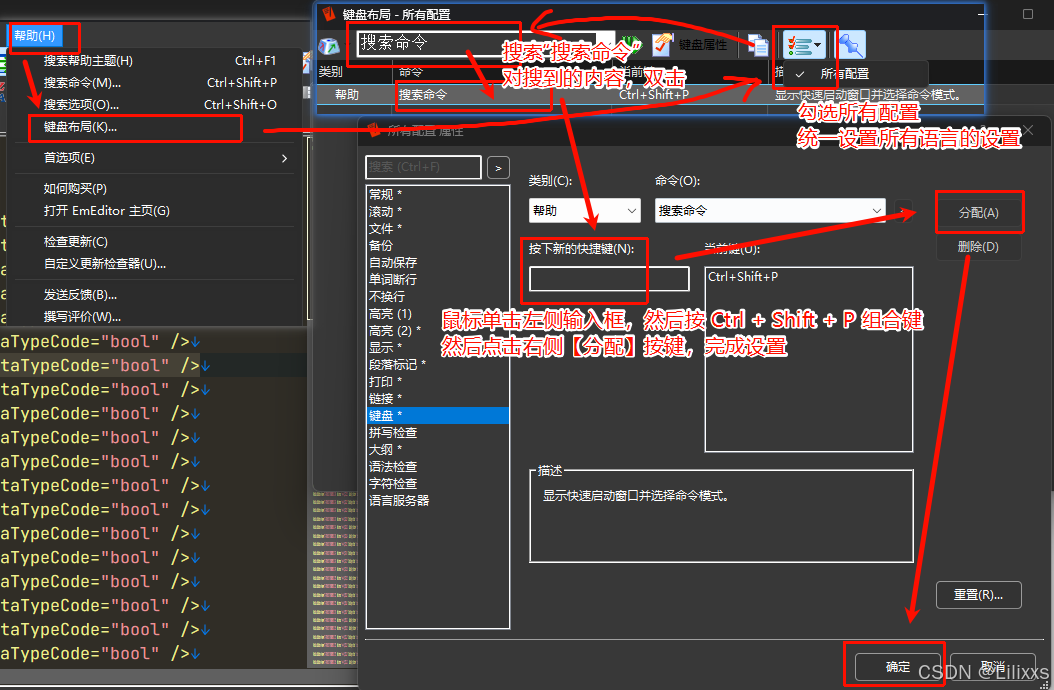Select 高亮 (1) in the category list

click(x=437, y=313)
